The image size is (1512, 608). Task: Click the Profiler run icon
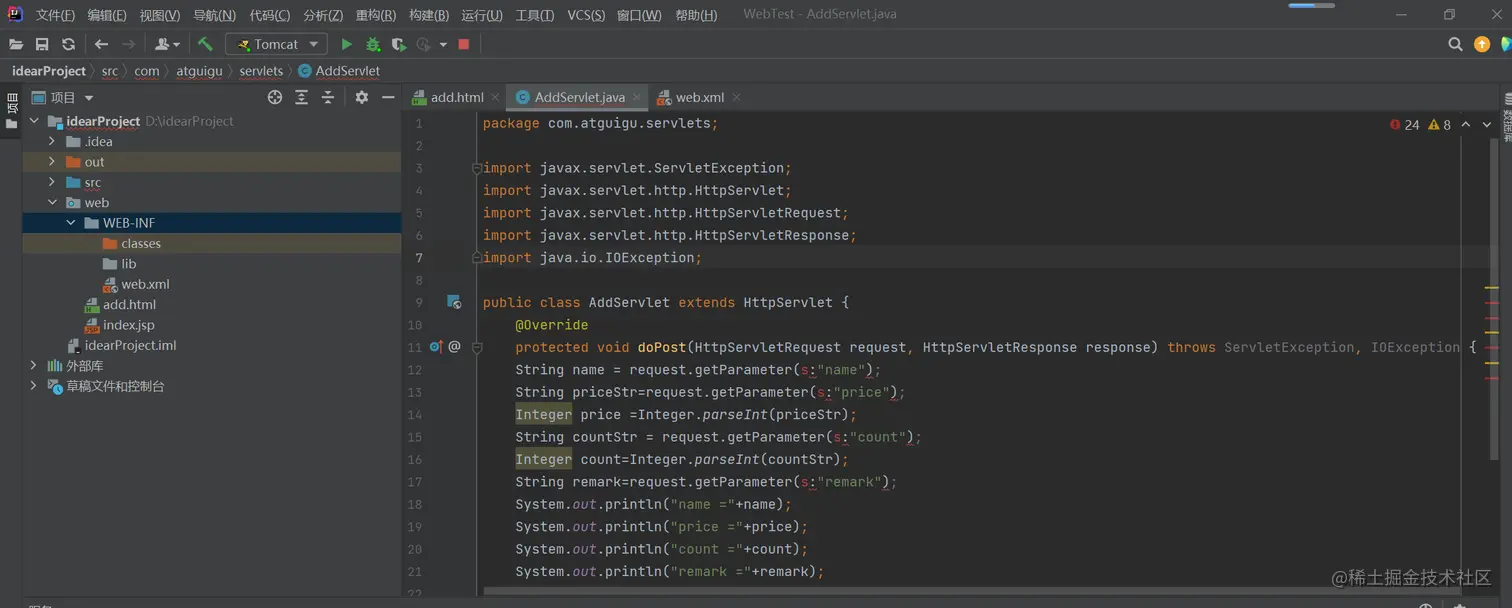point(424,44)
